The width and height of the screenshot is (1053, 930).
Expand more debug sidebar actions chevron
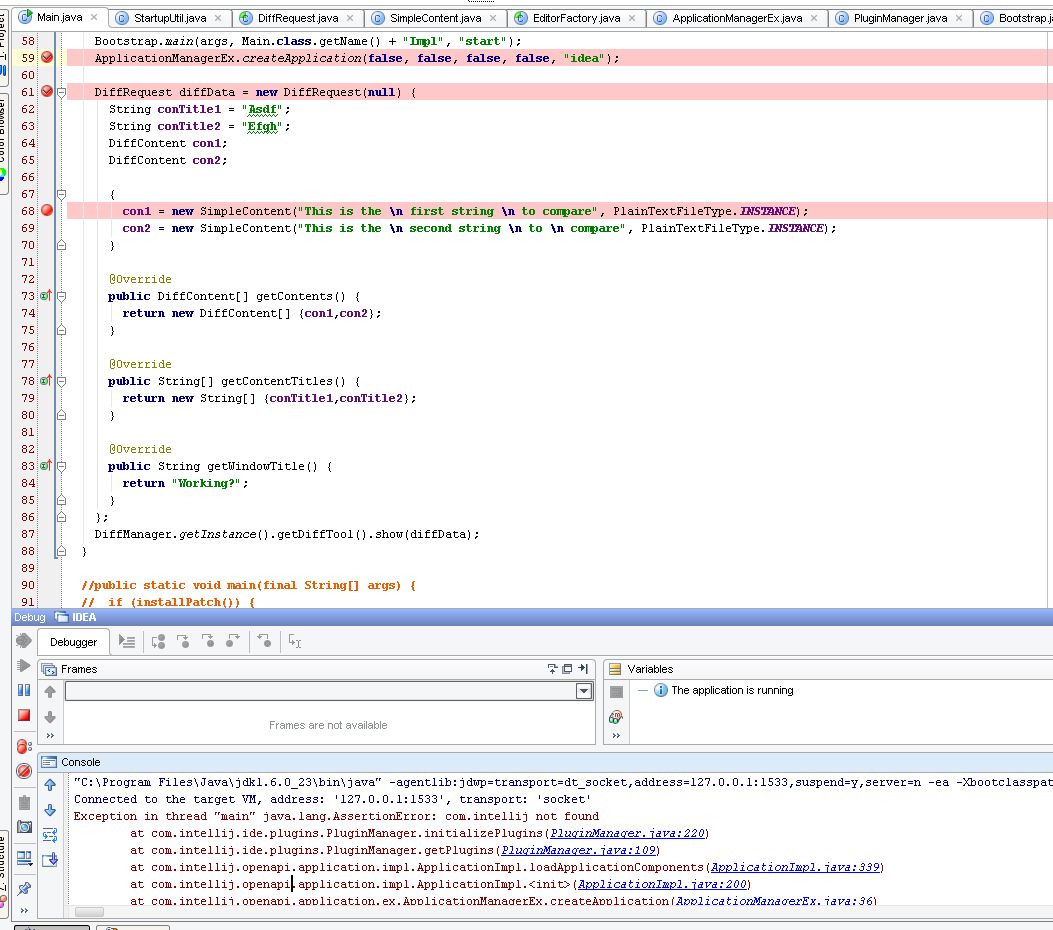pos(24,911)
